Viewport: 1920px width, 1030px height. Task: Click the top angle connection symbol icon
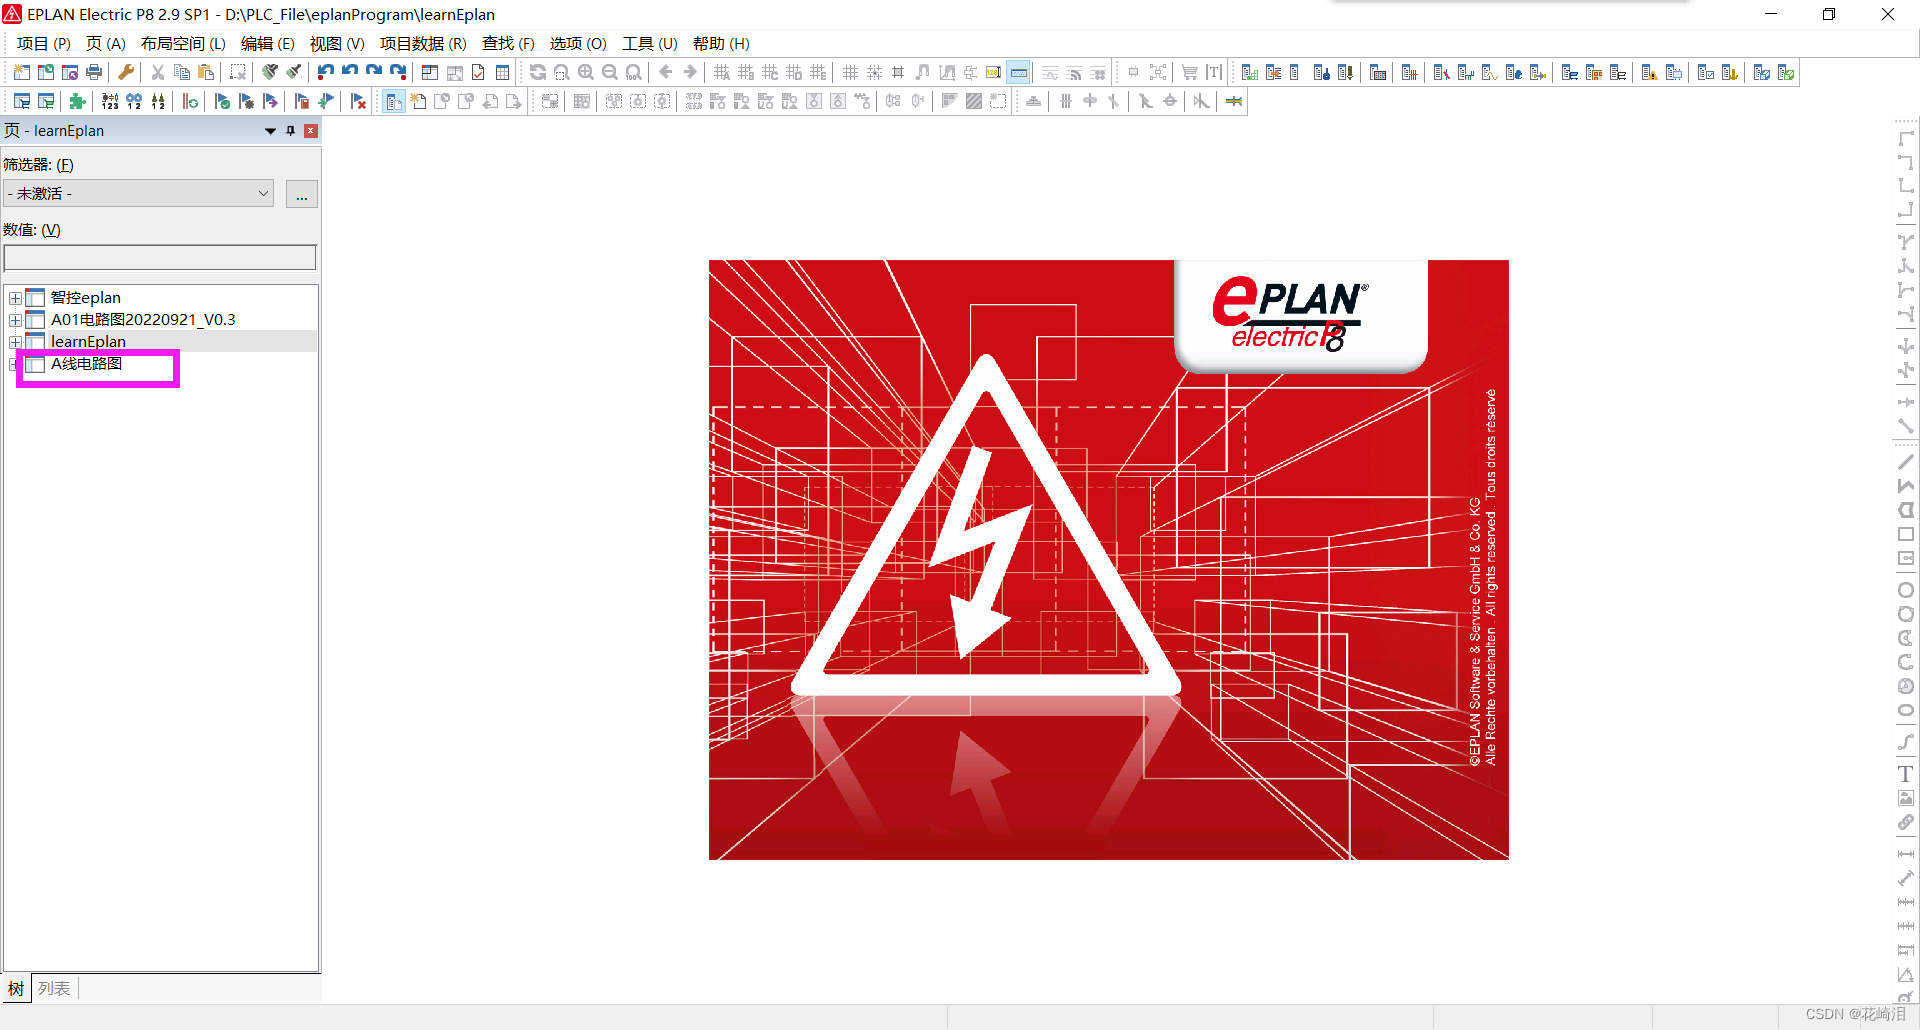click(1906, 139)
